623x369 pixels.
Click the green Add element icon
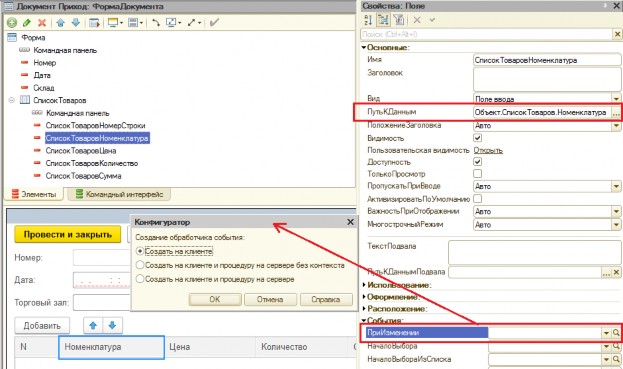pyautogui.click(x=12, y=23)
